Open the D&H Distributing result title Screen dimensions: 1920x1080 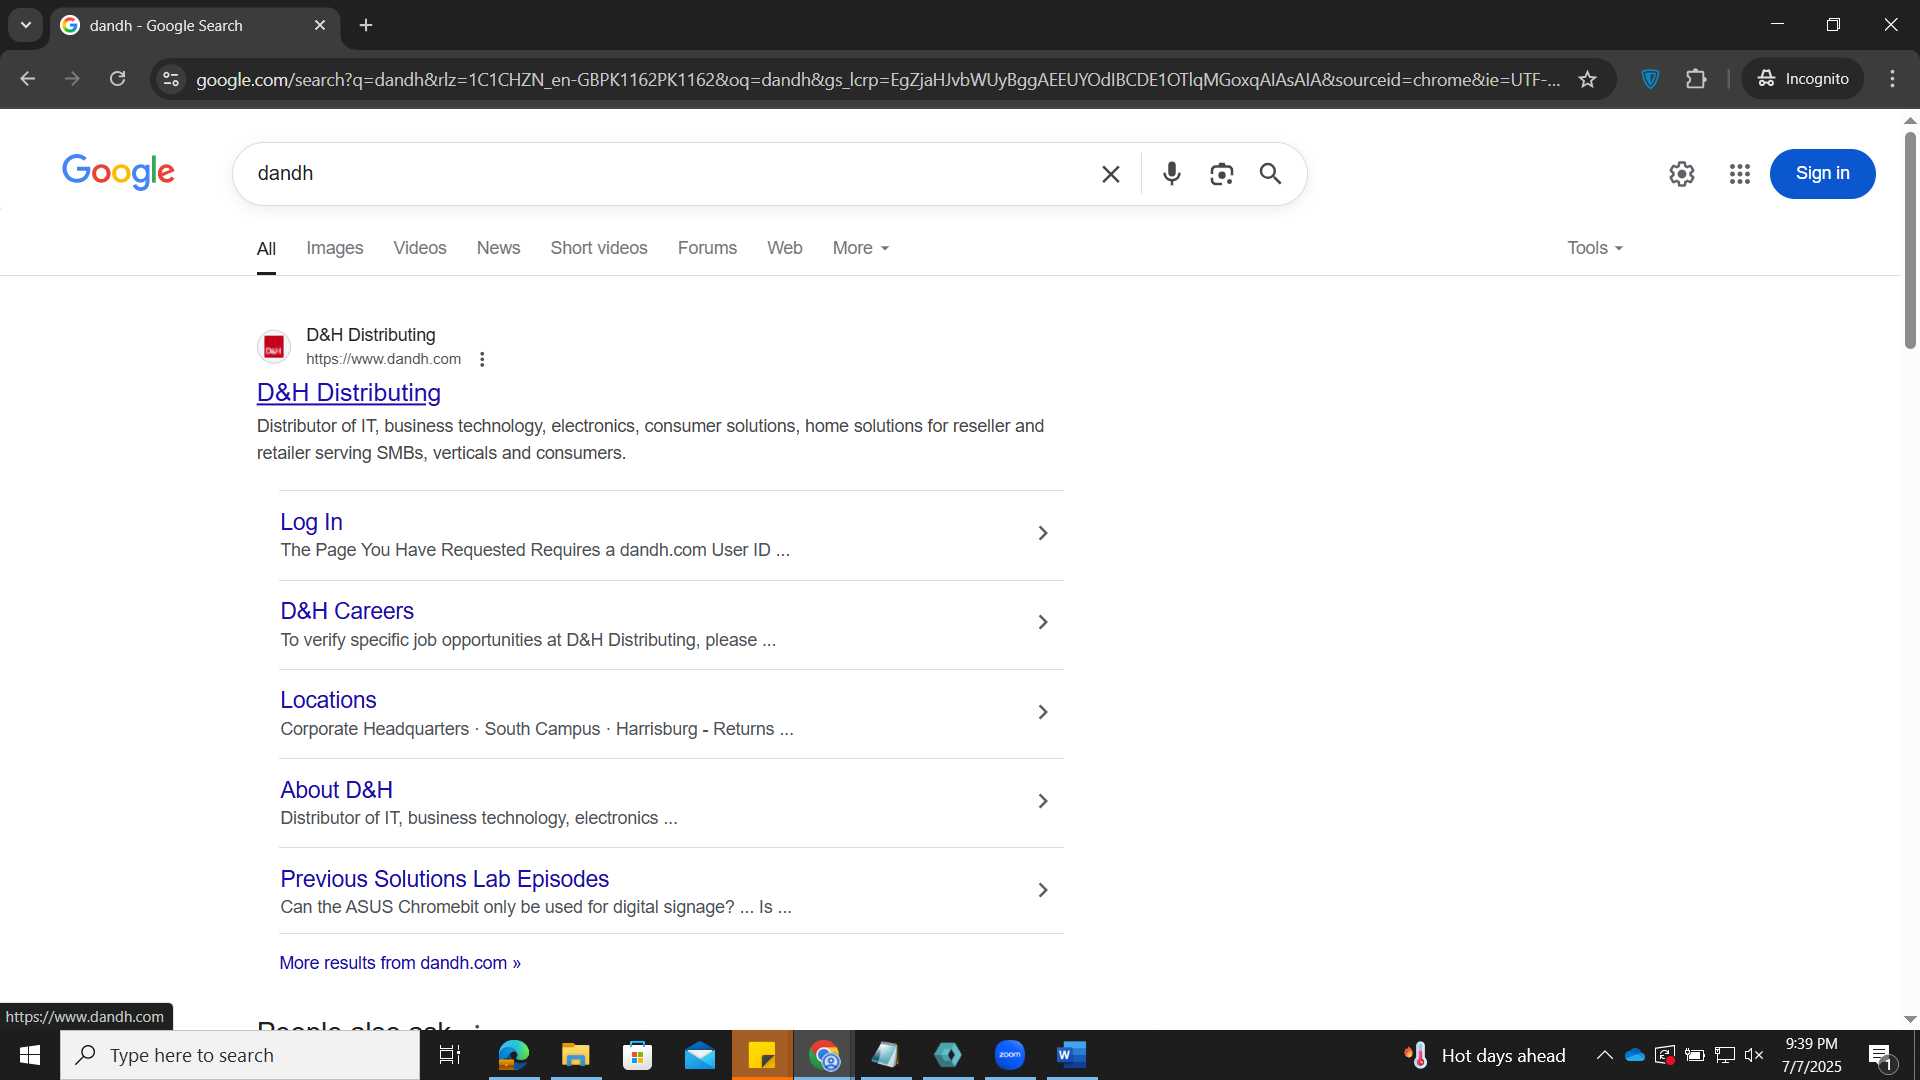click(348, 393)
